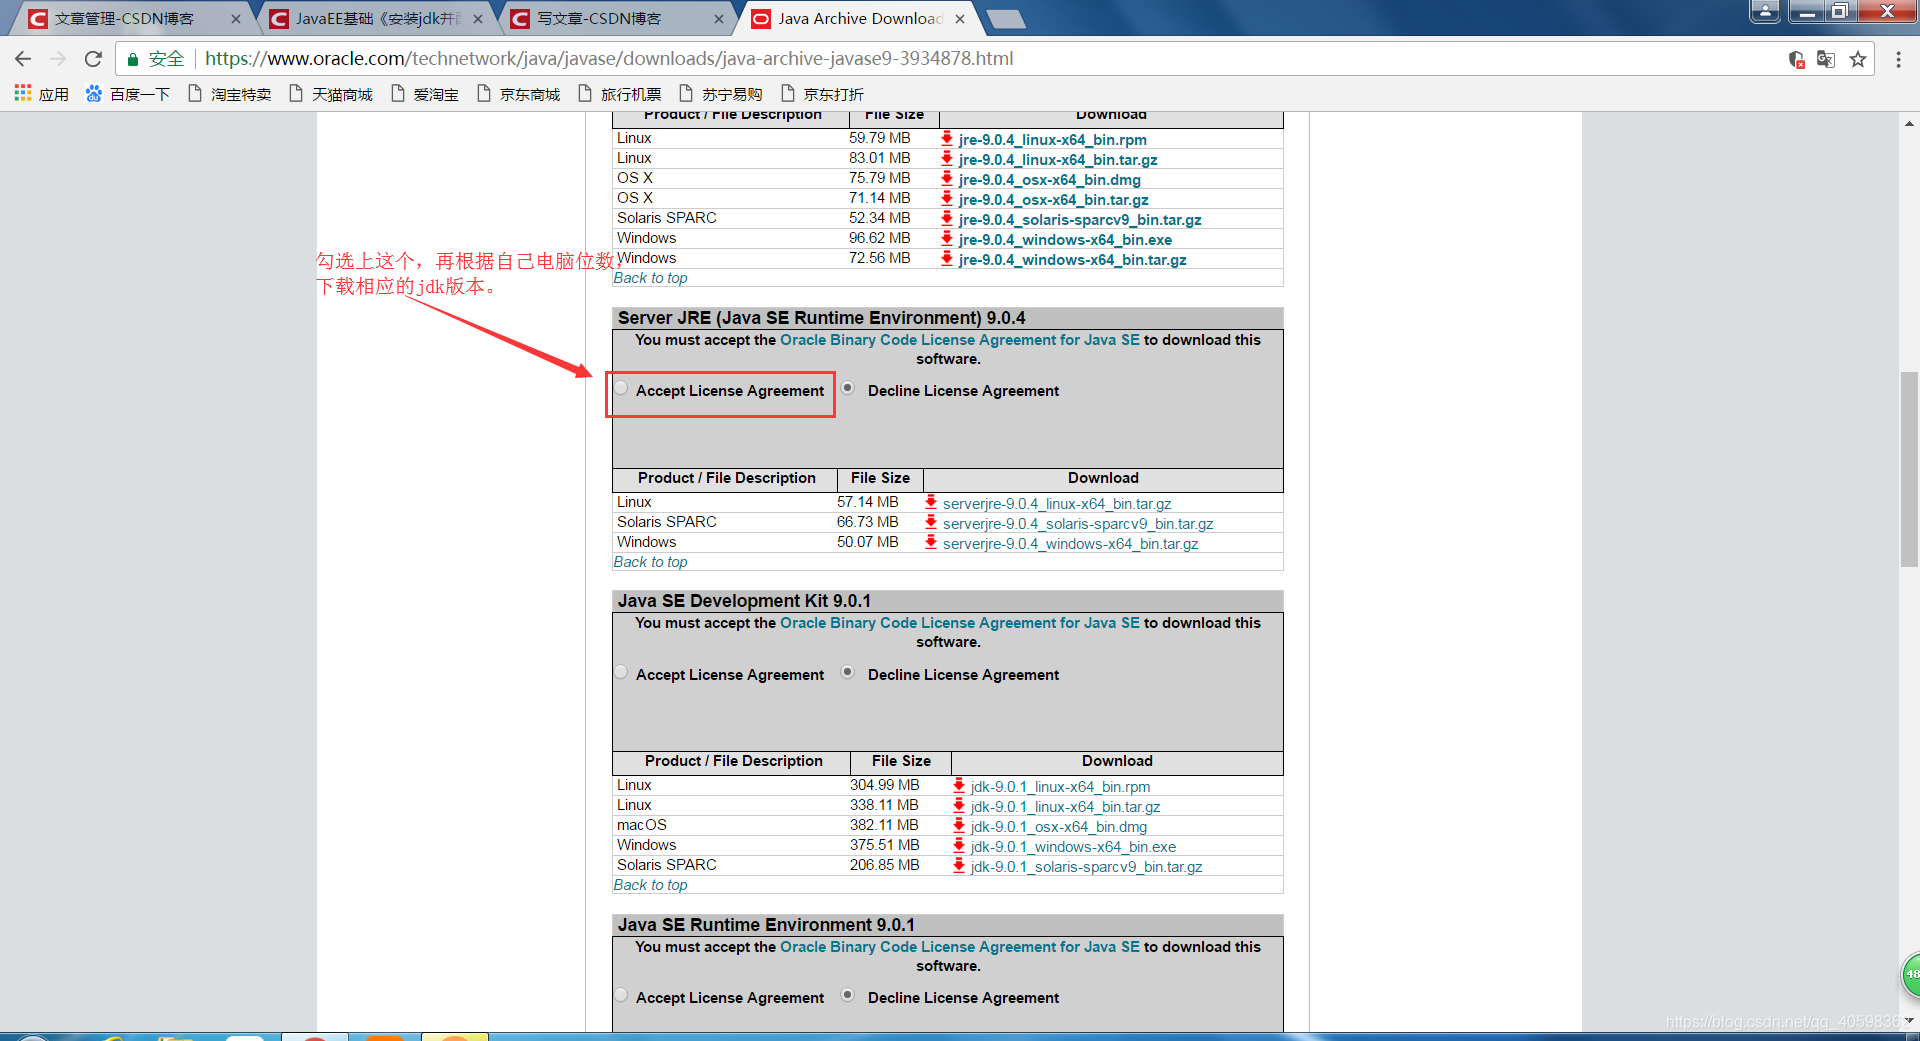Click the scrollbar up arrow

pyautogui.click(x=1909, y=124)
